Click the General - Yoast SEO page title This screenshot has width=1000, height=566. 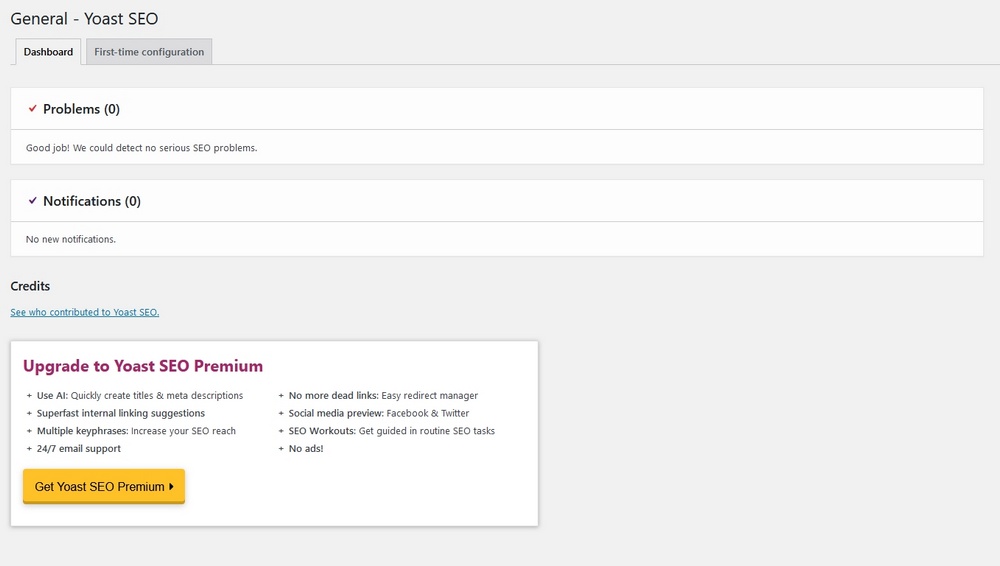84,19
